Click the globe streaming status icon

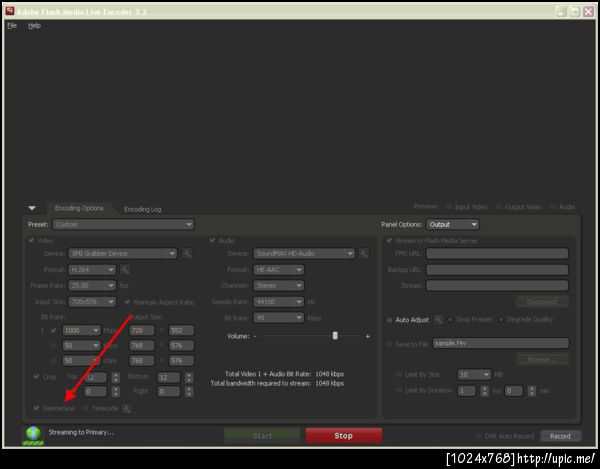pyautogui.click(x=33, y=435)
